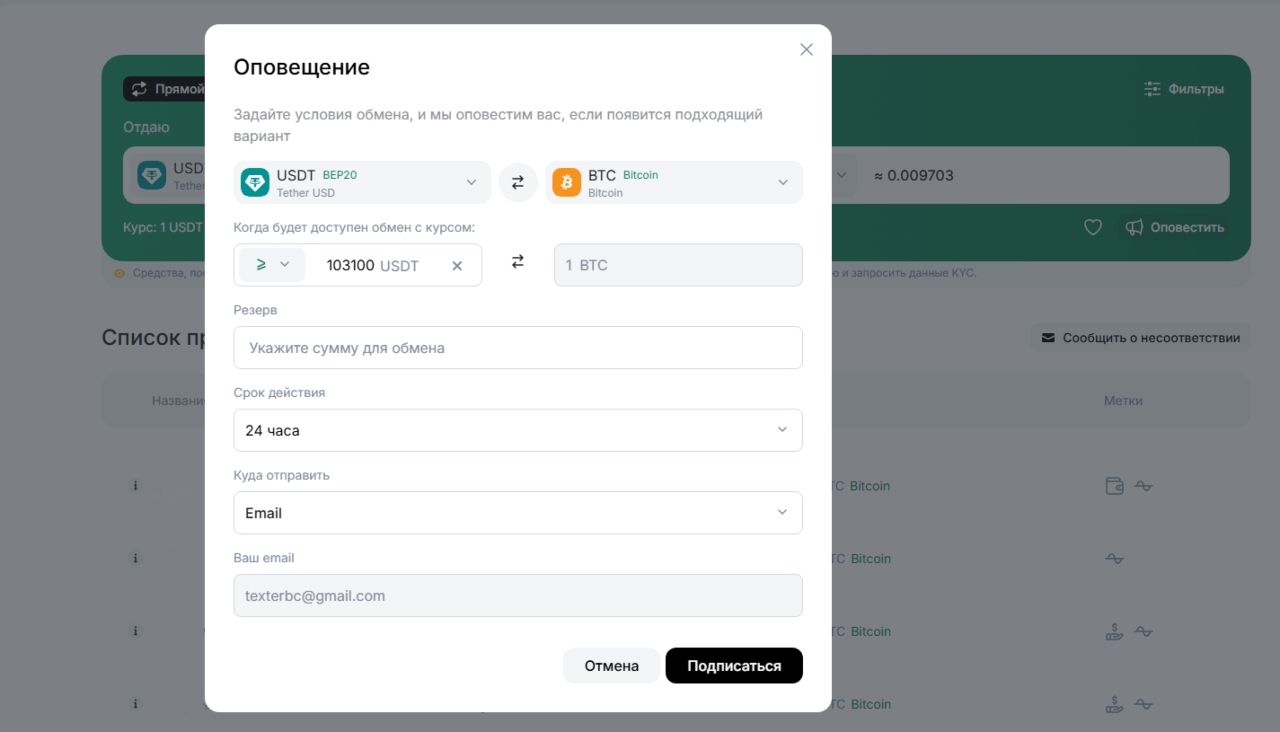Open Куда отправить Email dropdown
The width and height of the screenshot is (1280, 732).
click(x=517, y=513)
